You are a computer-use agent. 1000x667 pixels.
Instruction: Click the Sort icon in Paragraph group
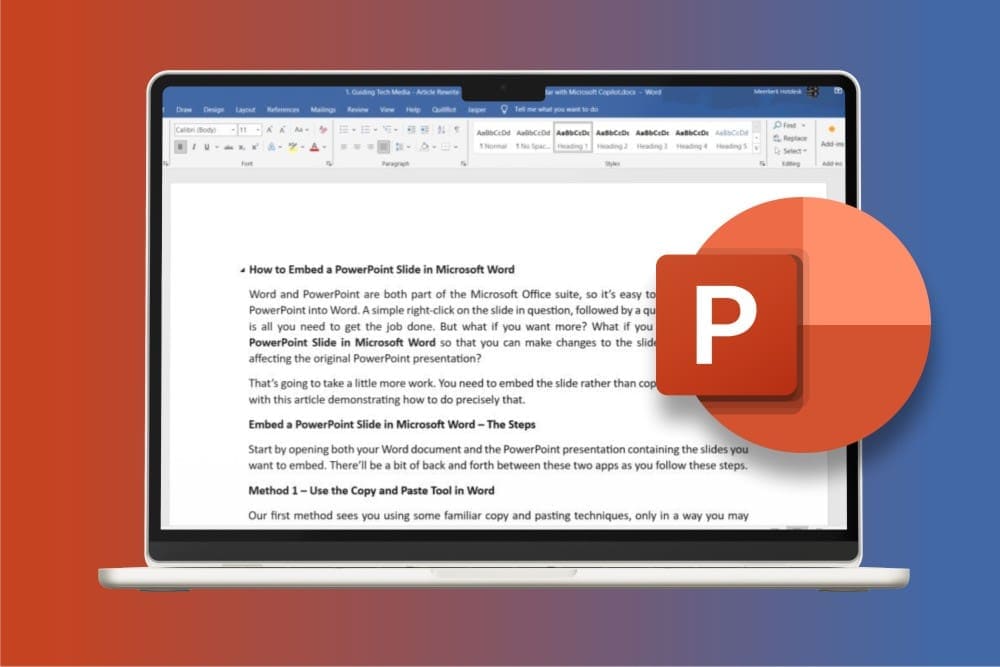coord(440,130)
